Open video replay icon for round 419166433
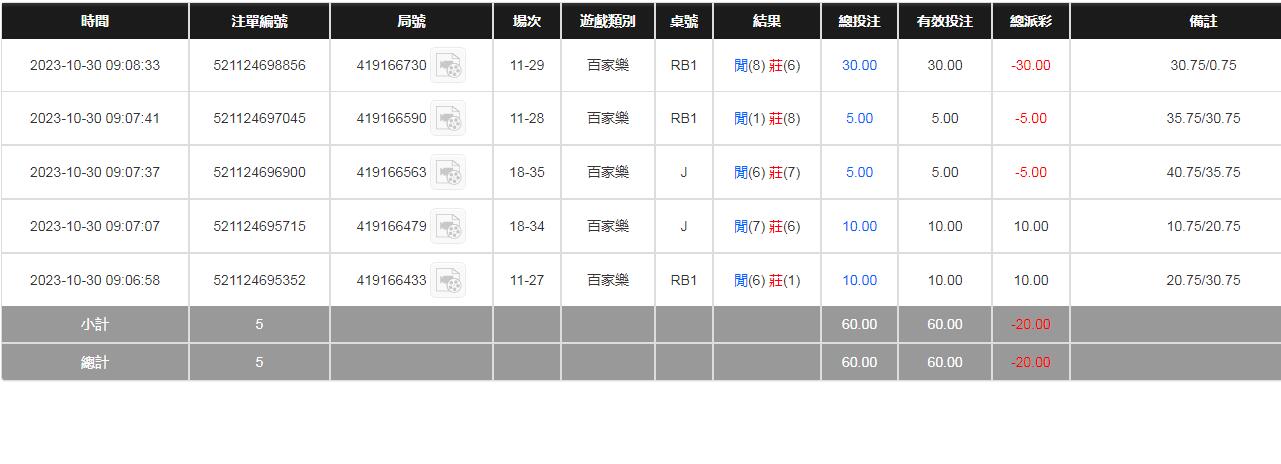Screen dimensions: 1281x464 [448, 281]
